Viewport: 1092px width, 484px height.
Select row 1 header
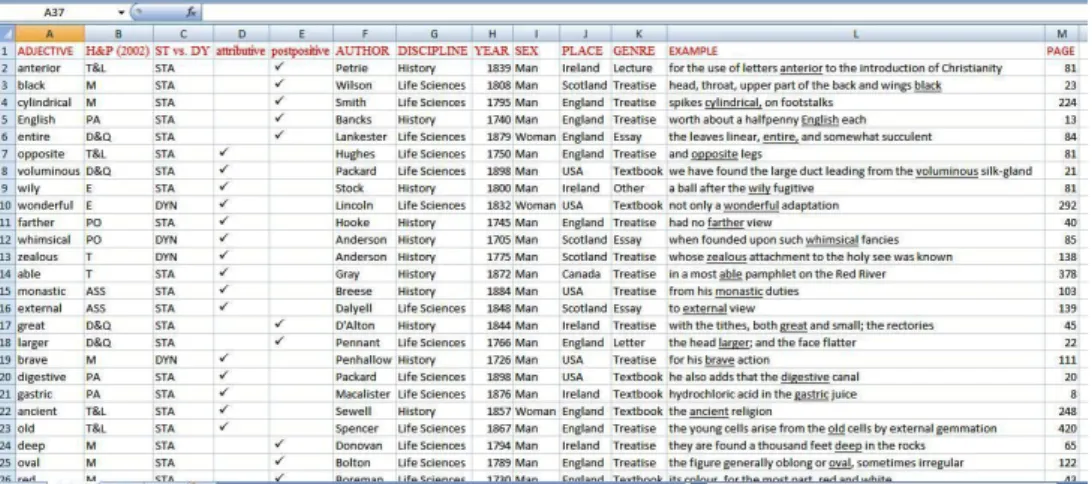click(x=7, y=51)
